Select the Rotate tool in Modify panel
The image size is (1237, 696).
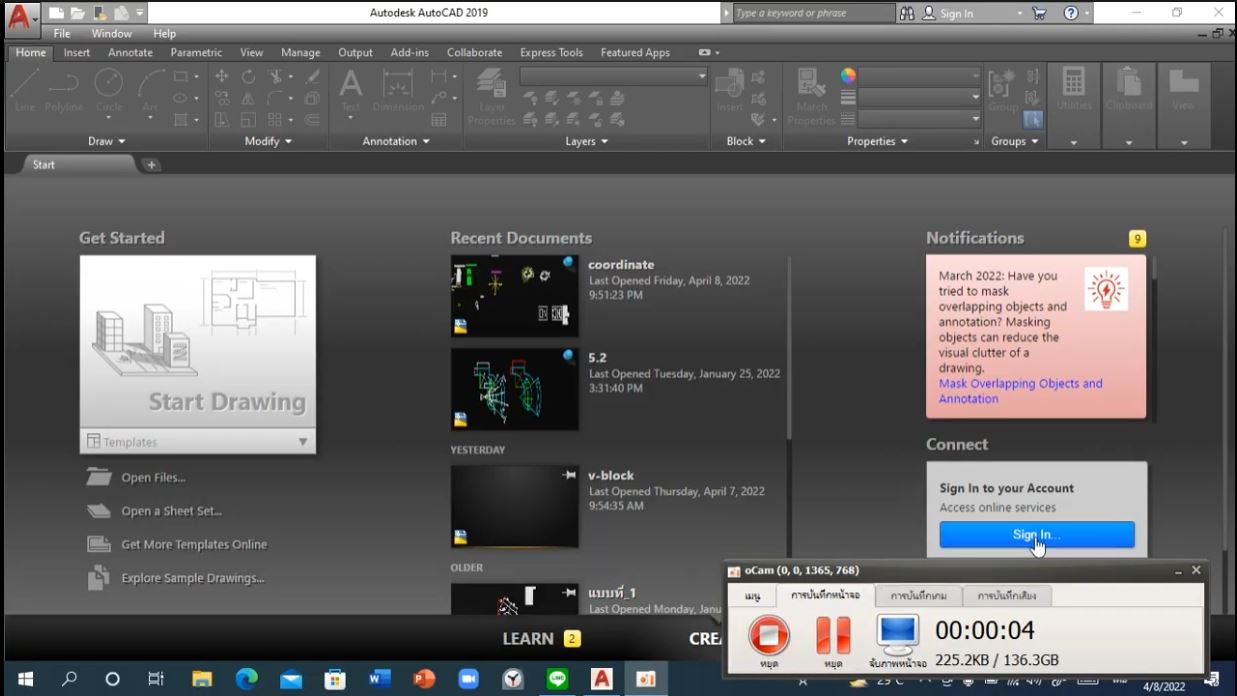click(x=248, y=76)
